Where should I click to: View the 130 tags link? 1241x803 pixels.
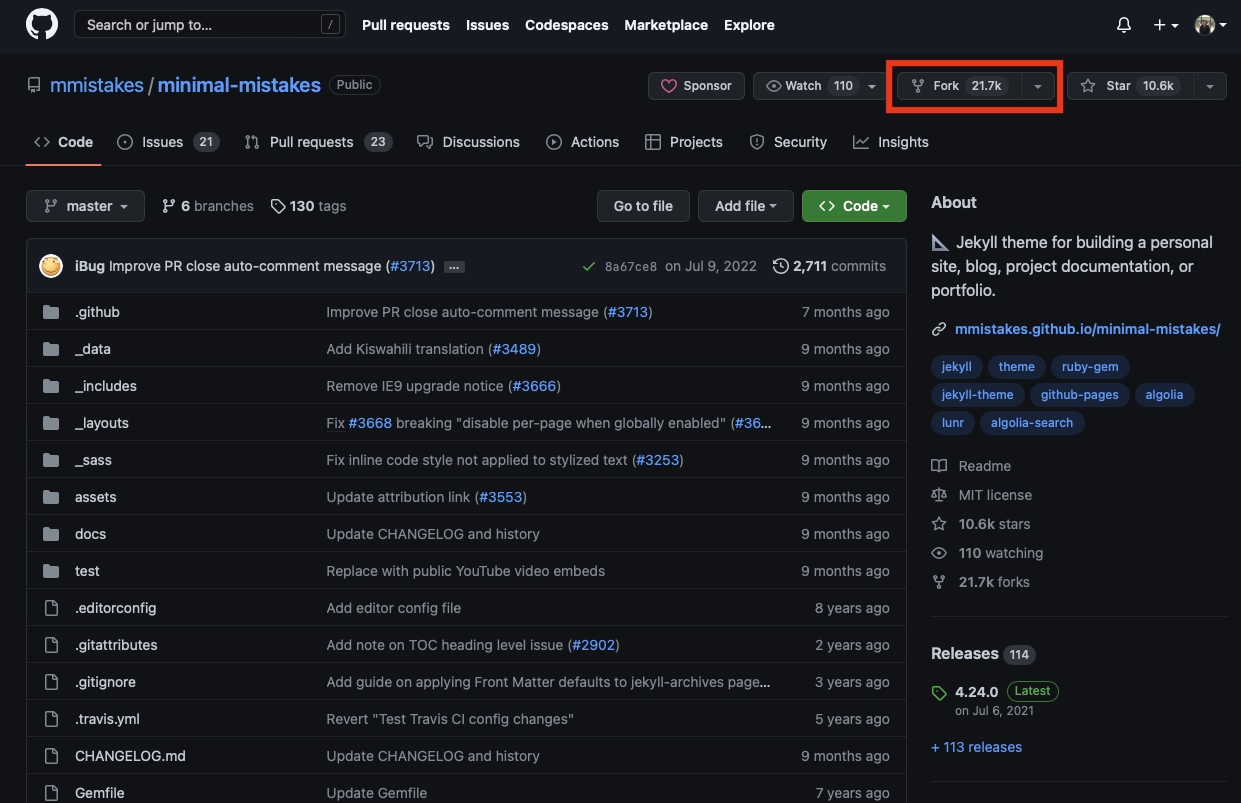click(x=308, y=206)
